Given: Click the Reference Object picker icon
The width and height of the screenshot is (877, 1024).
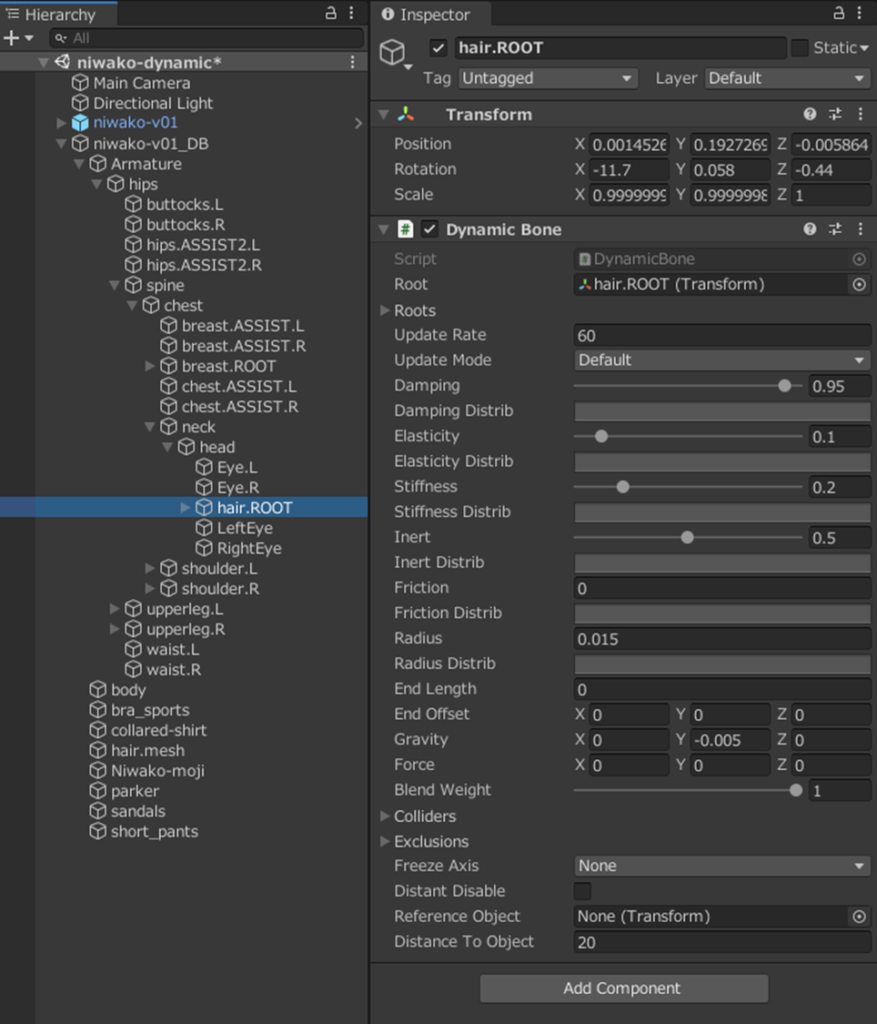Looking at the screenshot, I should (858, 917).
